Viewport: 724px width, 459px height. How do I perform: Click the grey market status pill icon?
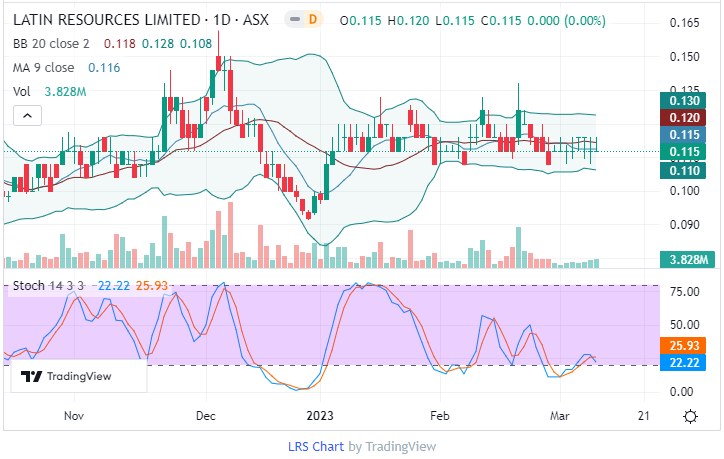[294, 20]
